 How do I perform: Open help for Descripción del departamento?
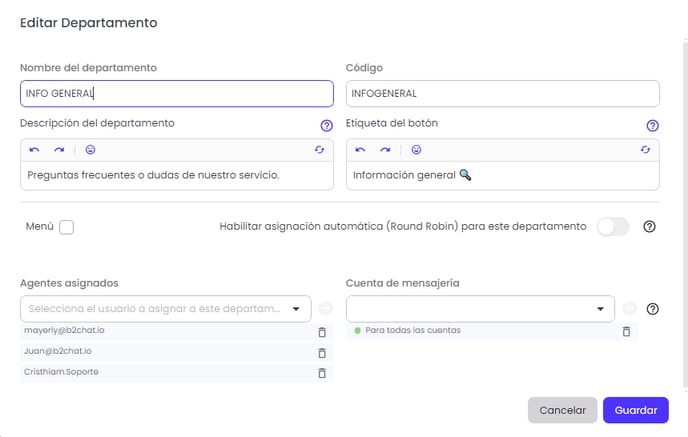point(326,125)
